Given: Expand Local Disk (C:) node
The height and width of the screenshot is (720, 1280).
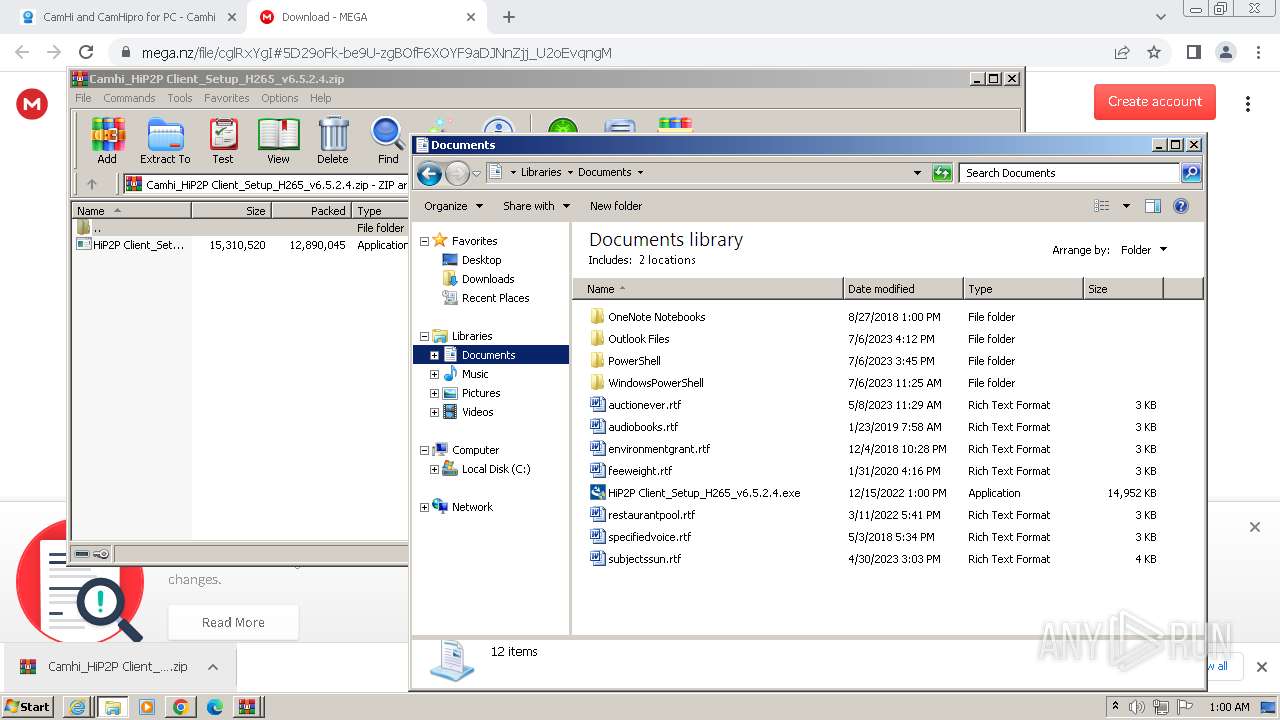Looking at the screenshot, I should pos(434,469).
